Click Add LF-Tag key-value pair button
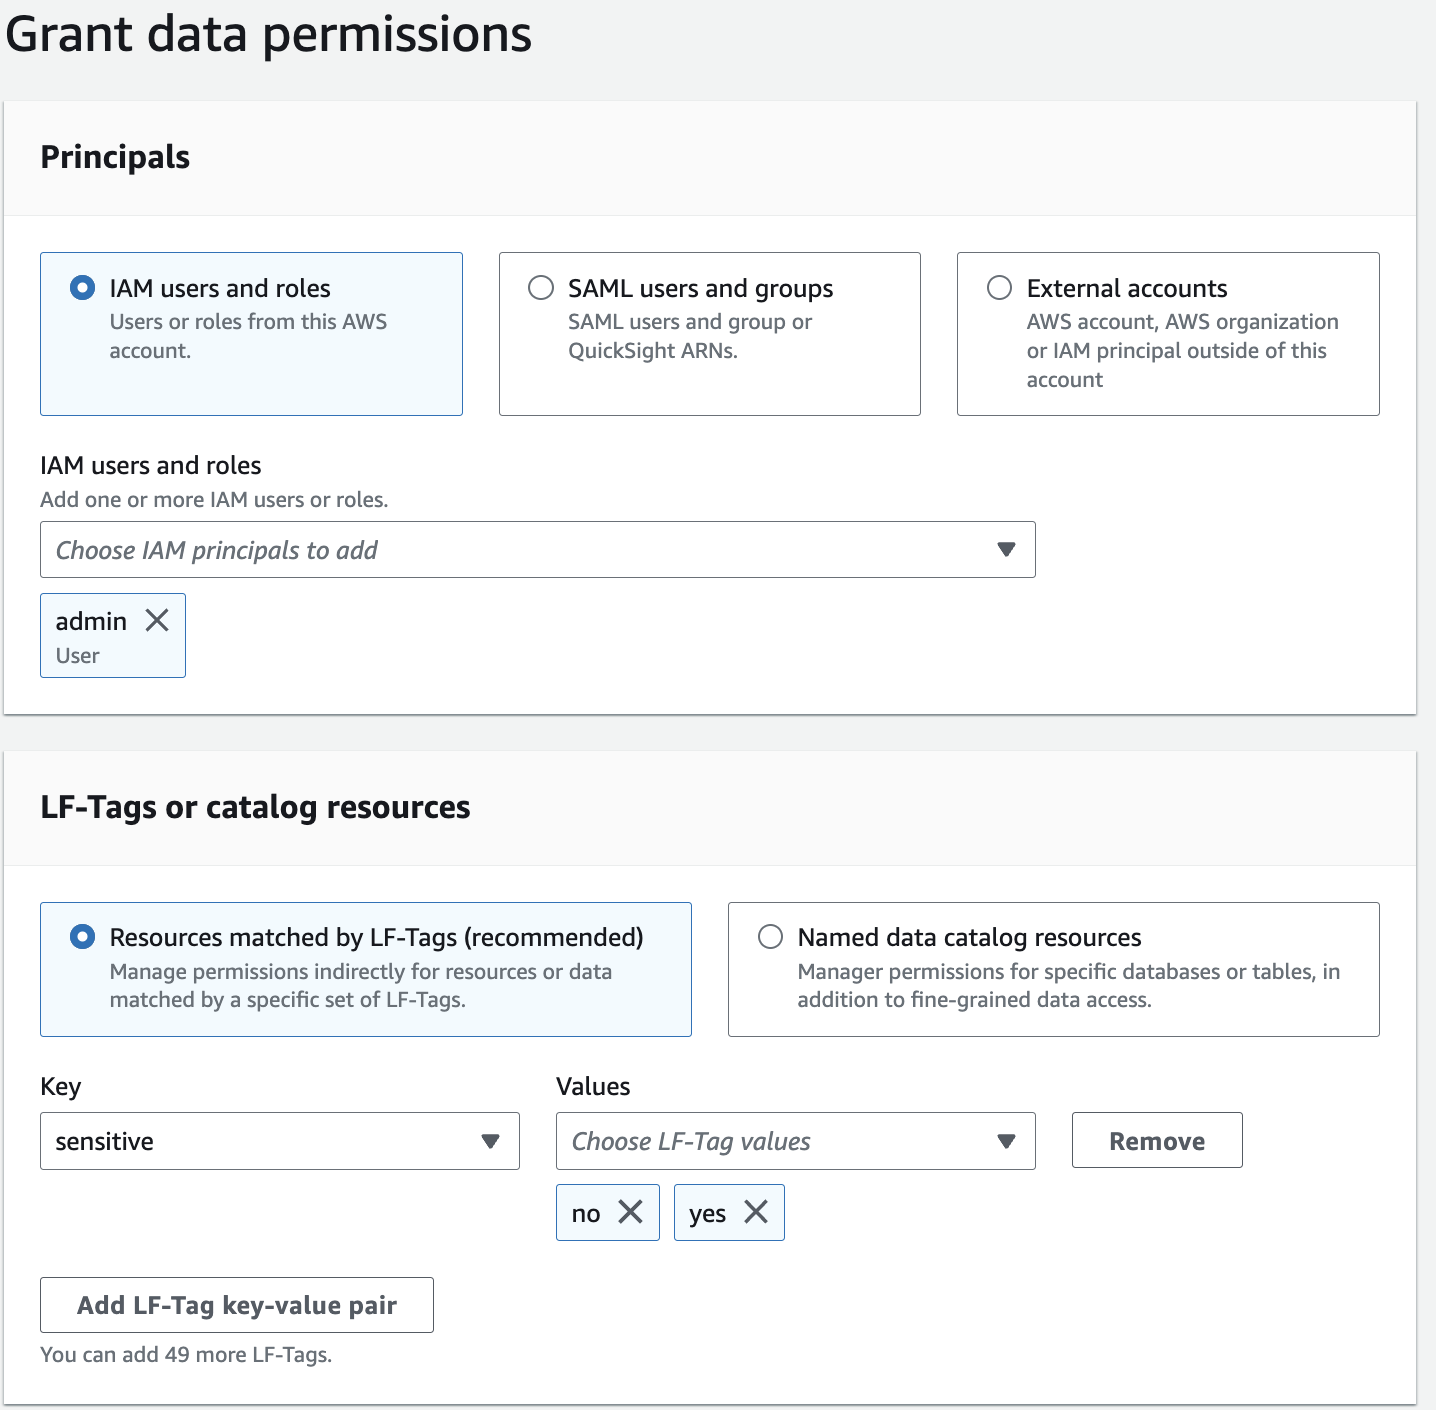 tap(237, 1305)
